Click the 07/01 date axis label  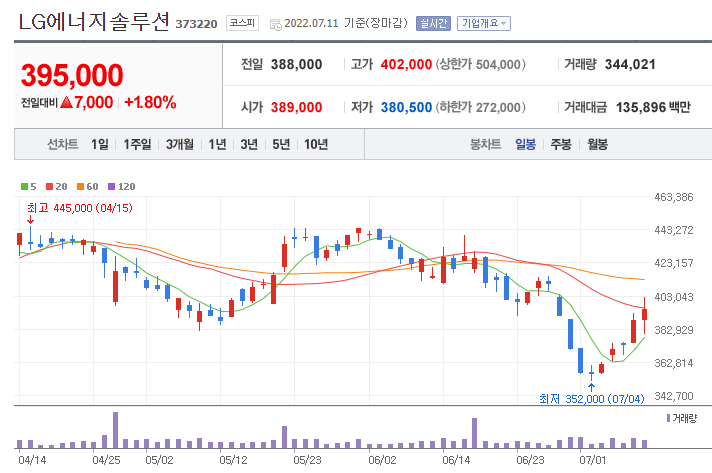592,460
